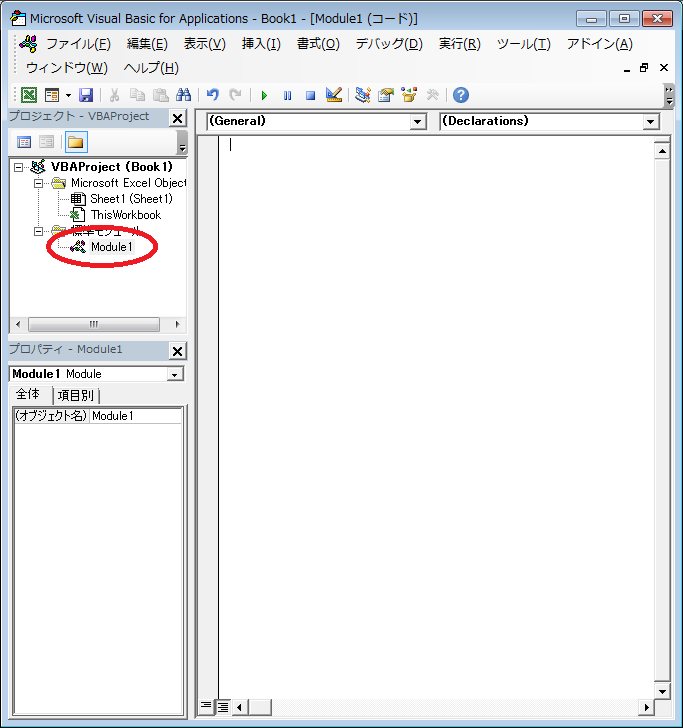Click the Module1 object name value field
This screenshot has width=683, height=728.
coord(136,416)
